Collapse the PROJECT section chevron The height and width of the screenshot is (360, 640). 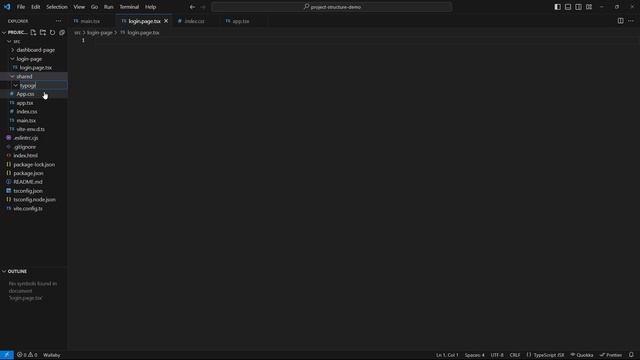[x=4, y=32]
